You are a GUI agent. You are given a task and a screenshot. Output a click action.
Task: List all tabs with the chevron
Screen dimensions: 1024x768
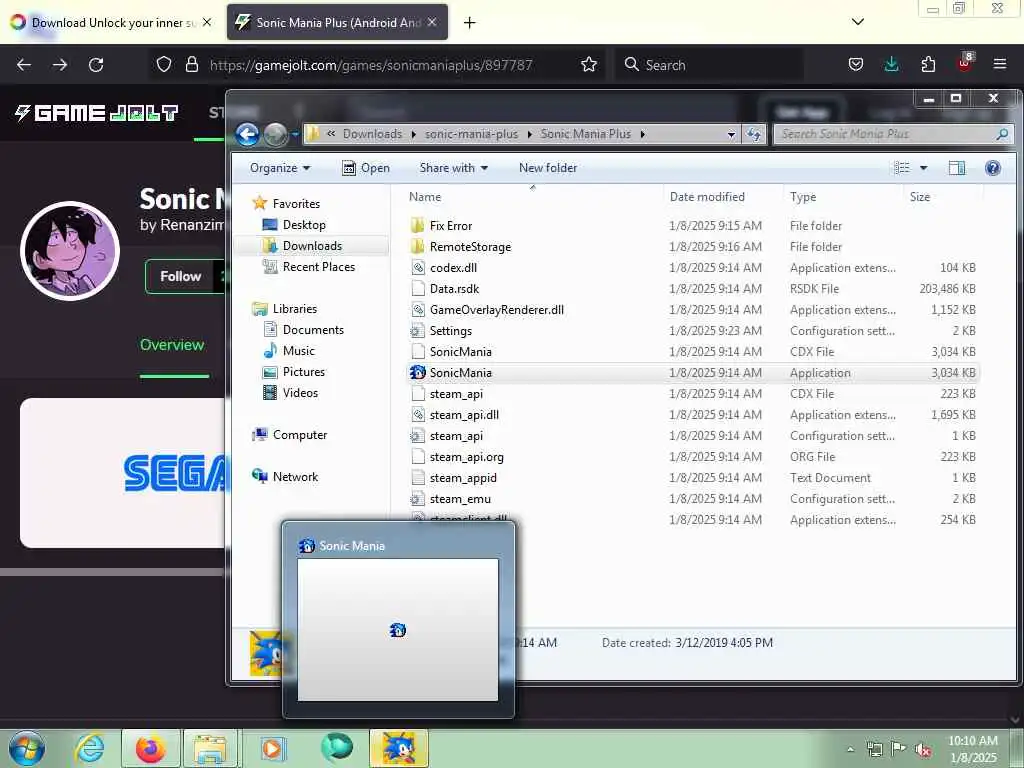(858, 22)
